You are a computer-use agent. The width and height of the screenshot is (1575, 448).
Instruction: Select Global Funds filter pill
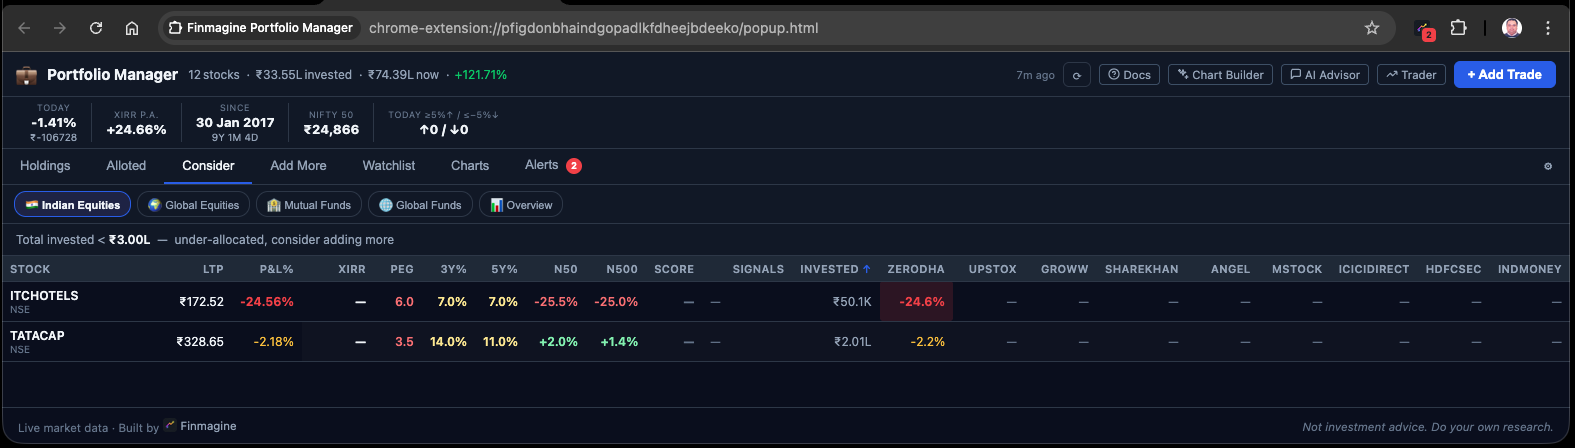tap(420, 205)
